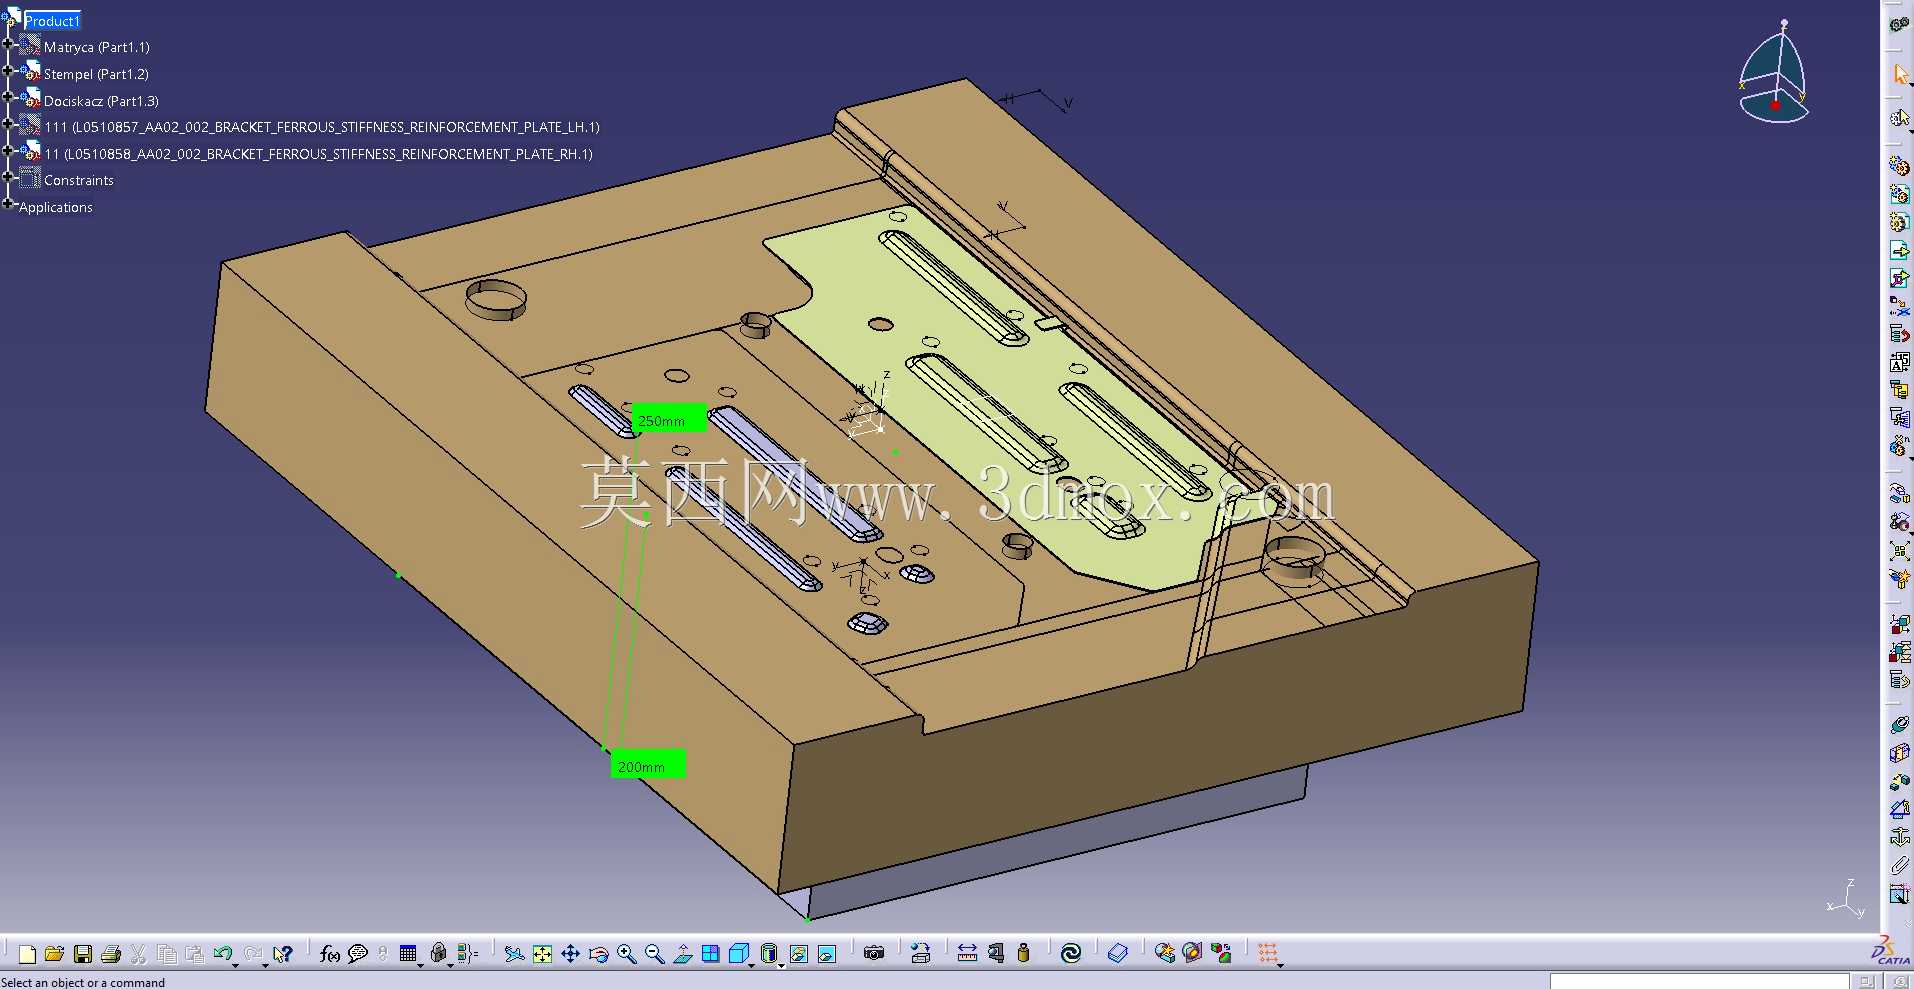Open the view mode dropdown arrow
The width and height of the screenshot is (1914, 989).
click(781, 965)
